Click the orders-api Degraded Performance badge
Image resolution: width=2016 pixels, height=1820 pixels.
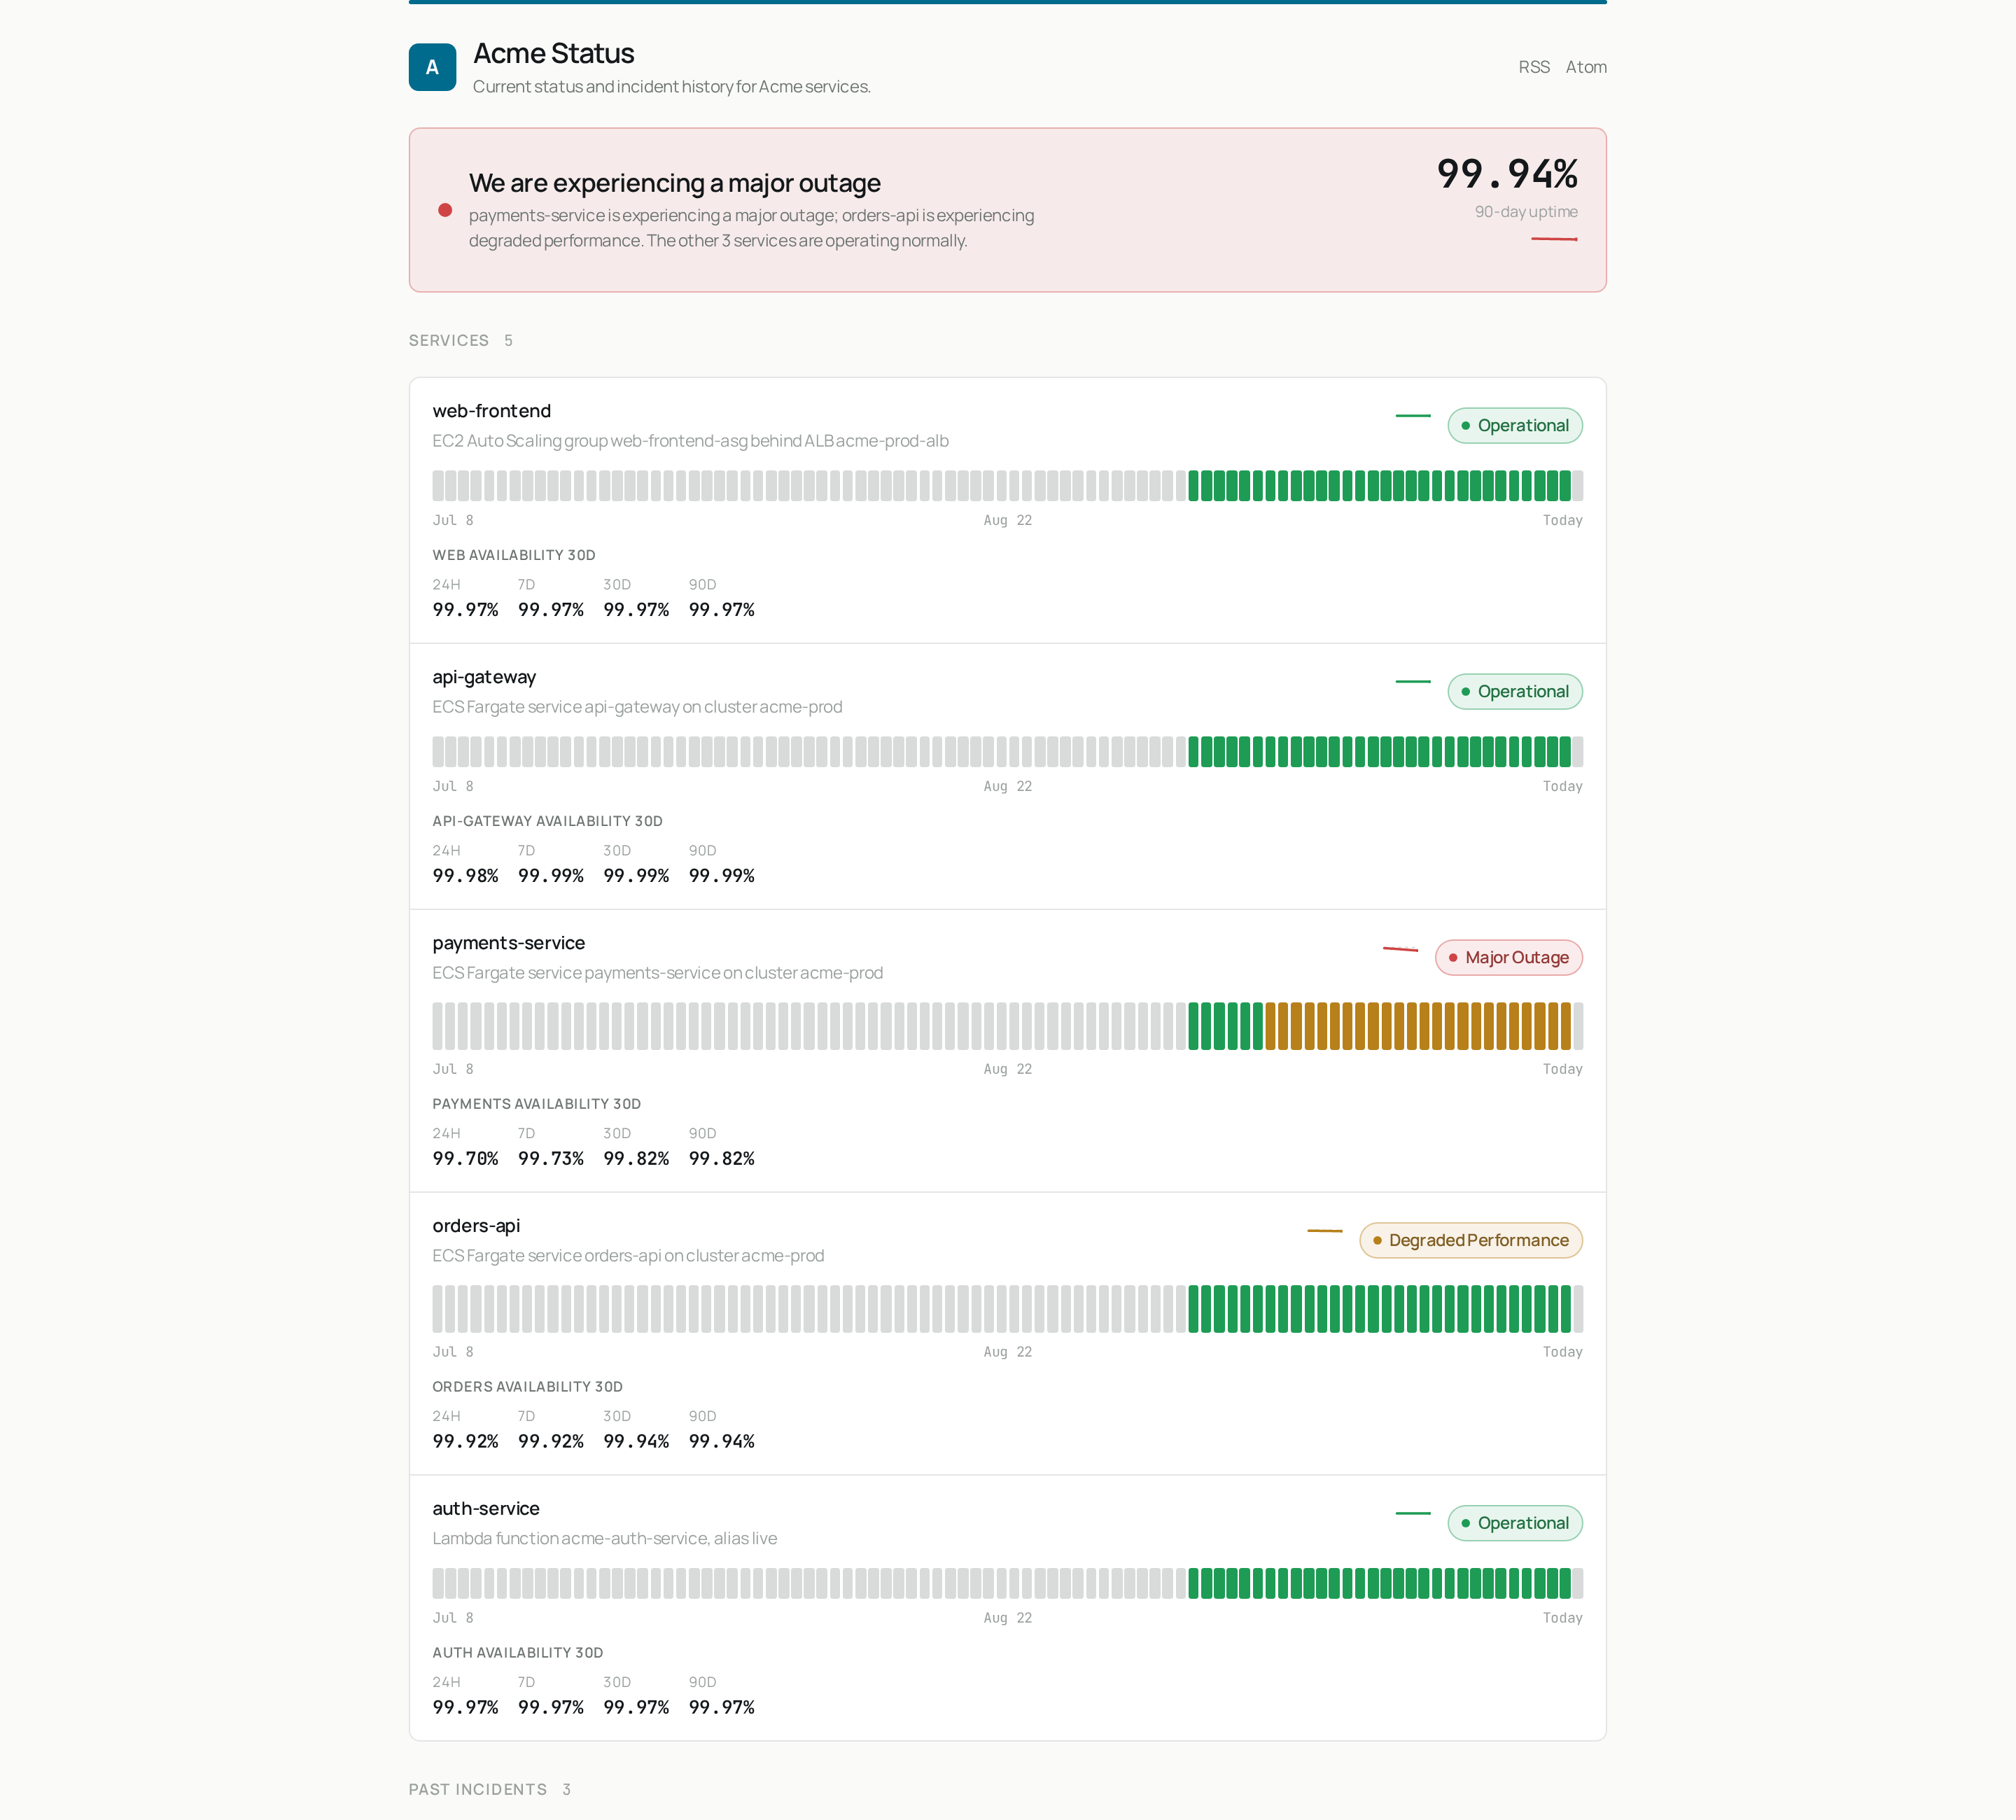[1470, 1240]
